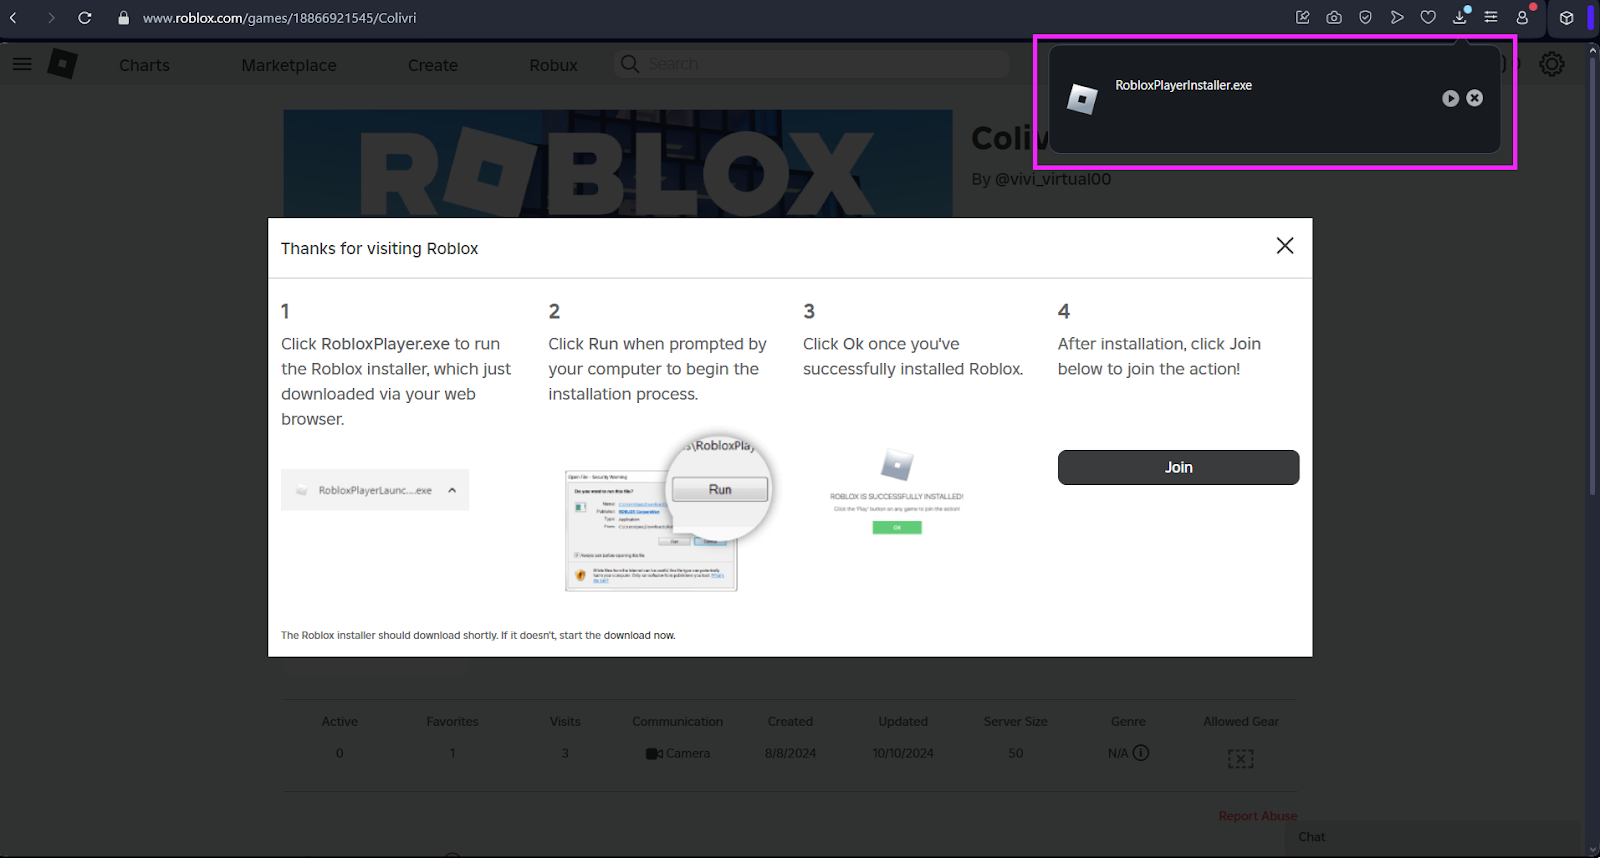Click the 'Server Size' column label
Image resolution: width=1600 pixels, height=858 pixels.
click(x=1015, y=721)
